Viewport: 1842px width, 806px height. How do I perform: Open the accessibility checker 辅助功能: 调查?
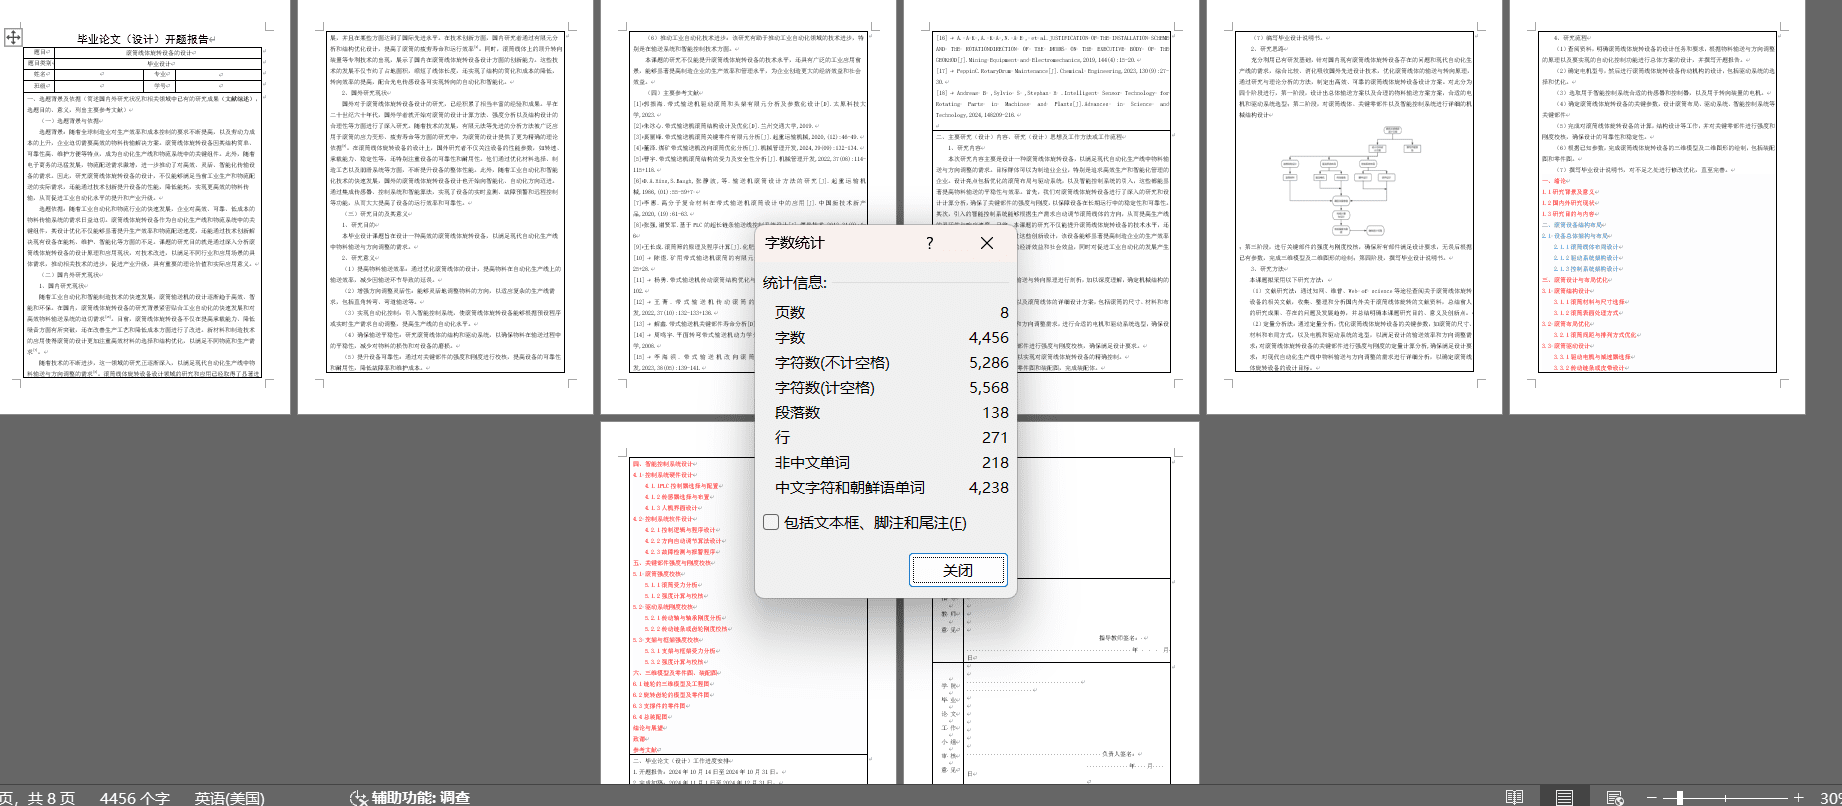tap(410, 797)
